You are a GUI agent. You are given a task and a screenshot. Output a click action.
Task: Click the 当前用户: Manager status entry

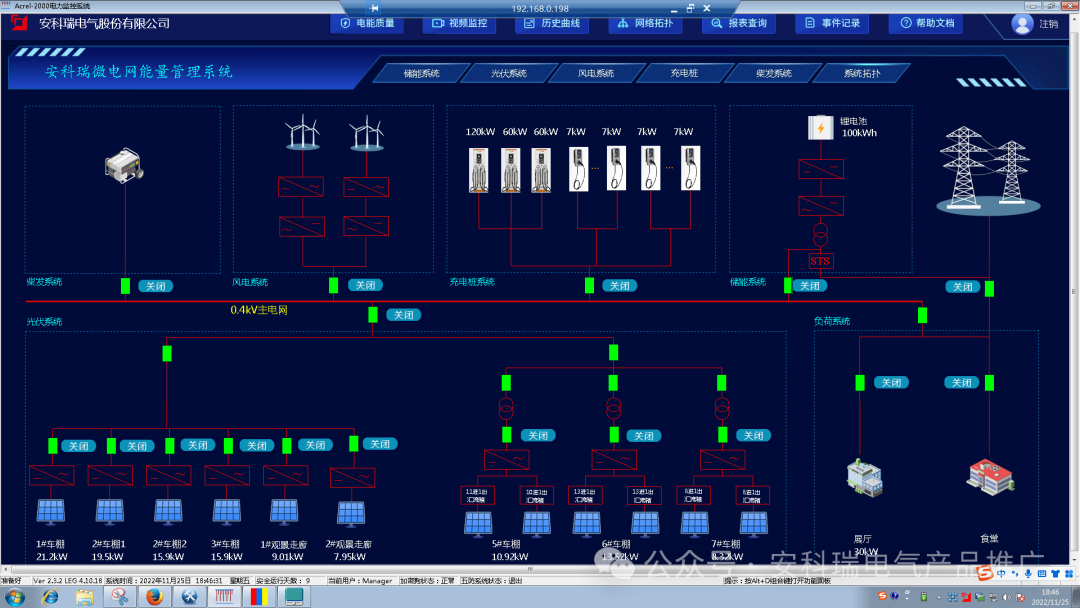(x=360, y=580)
